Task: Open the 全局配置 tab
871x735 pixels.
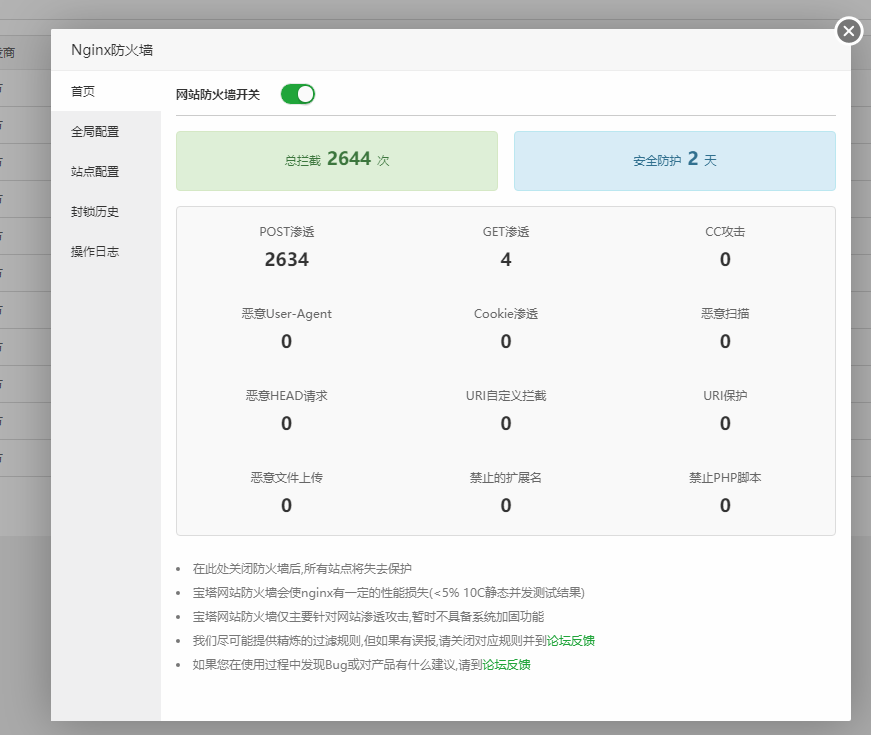Action: (106, 132)
